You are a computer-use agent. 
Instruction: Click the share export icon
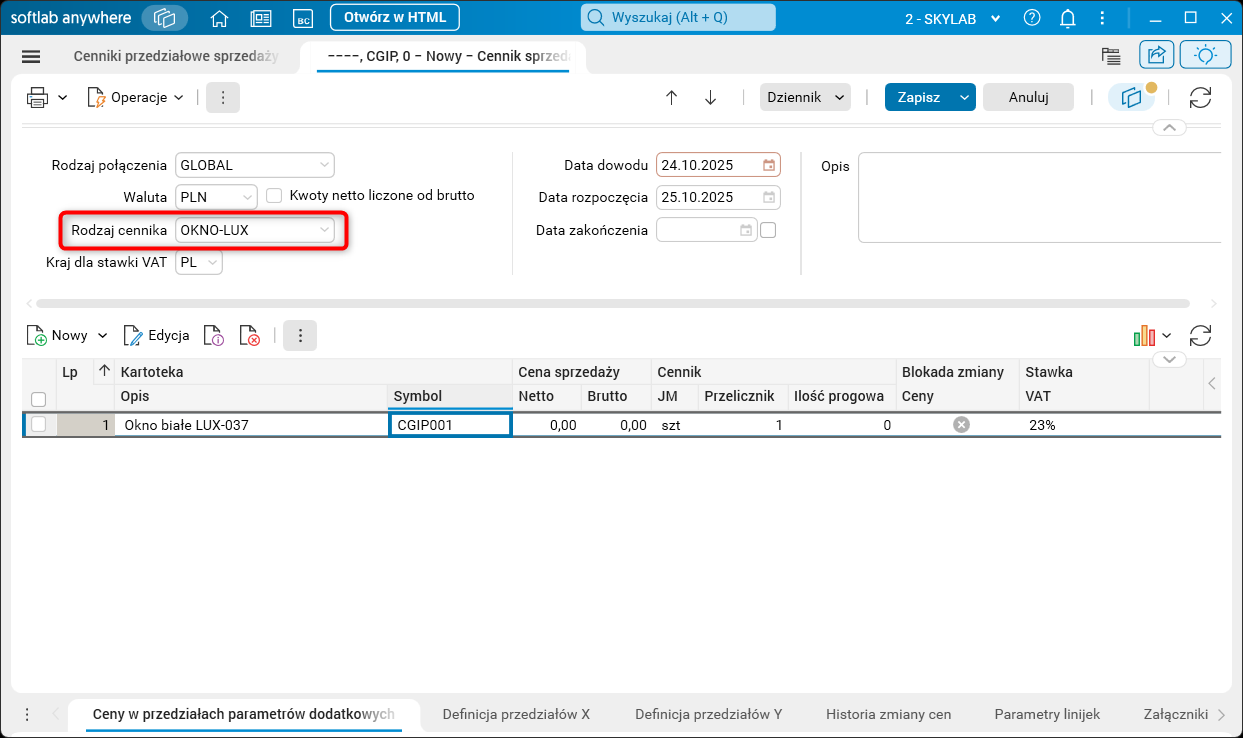[1157, 56]
